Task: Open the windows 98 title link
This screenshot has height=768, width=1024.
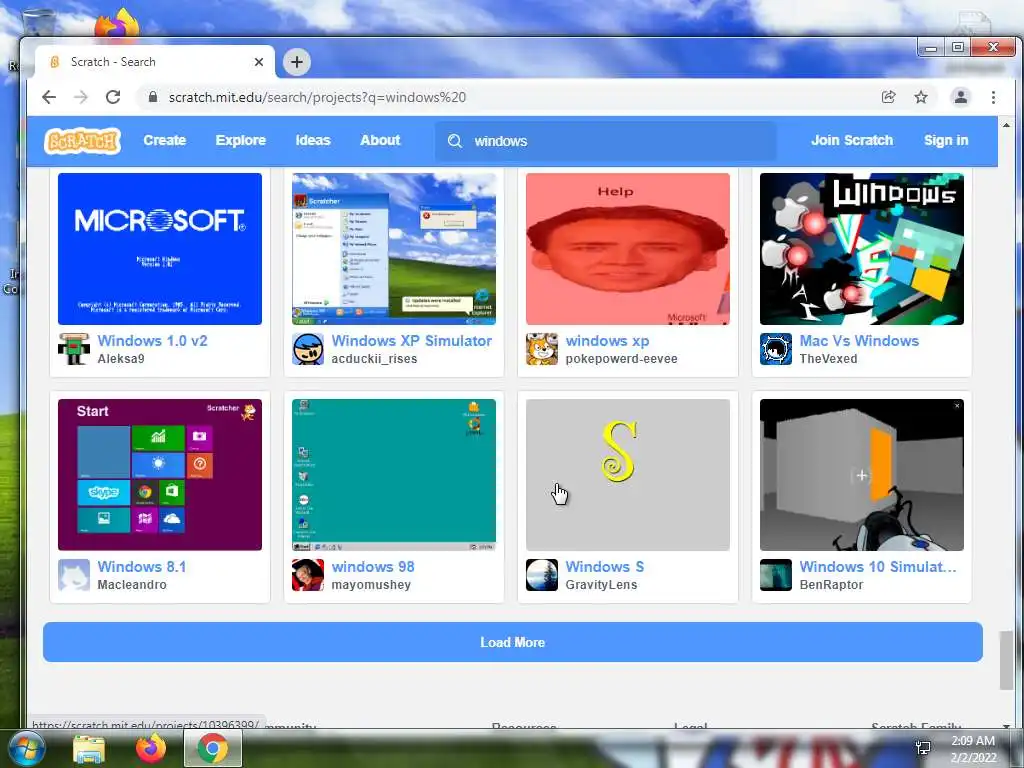Action: click(x=373, y=567)
